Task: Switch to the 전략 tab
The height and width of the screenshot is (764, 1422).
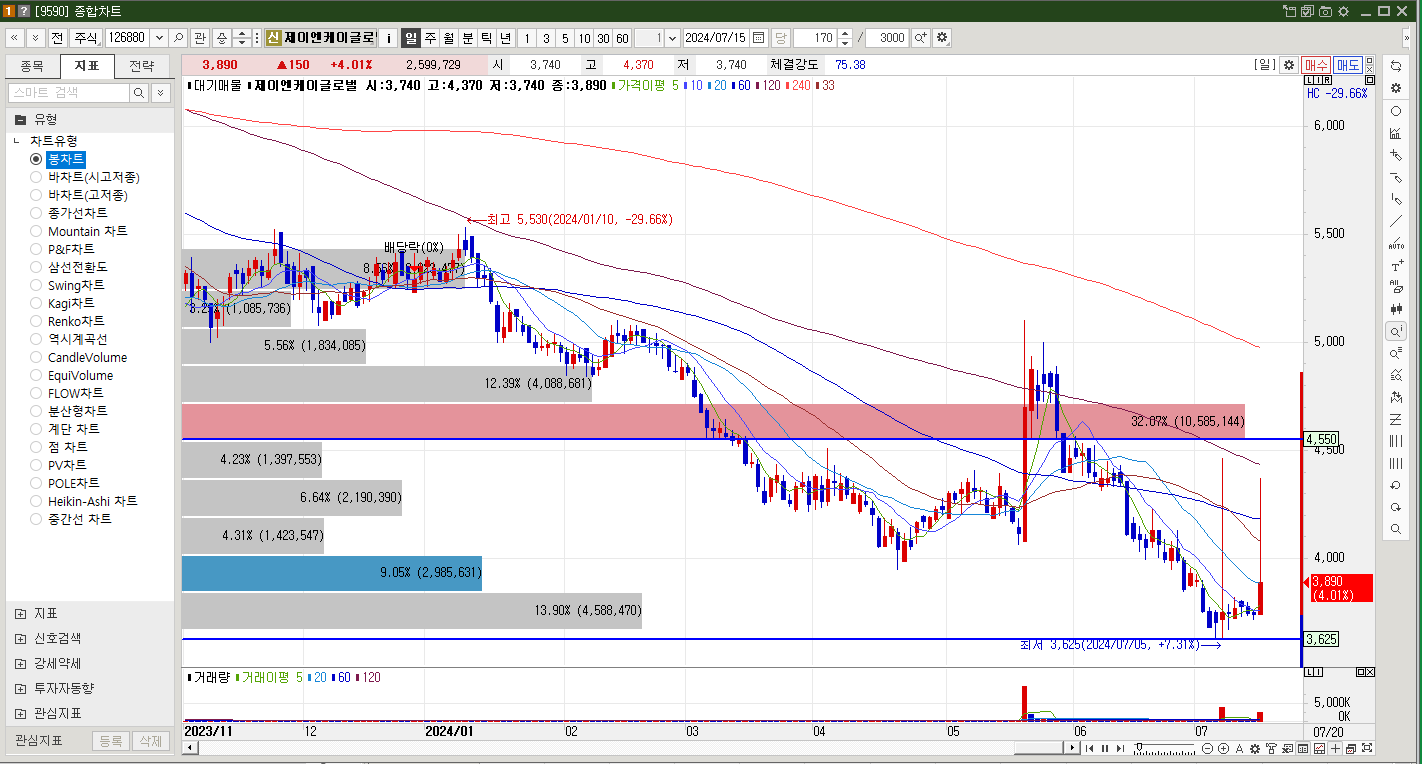Action: (142, 66)
